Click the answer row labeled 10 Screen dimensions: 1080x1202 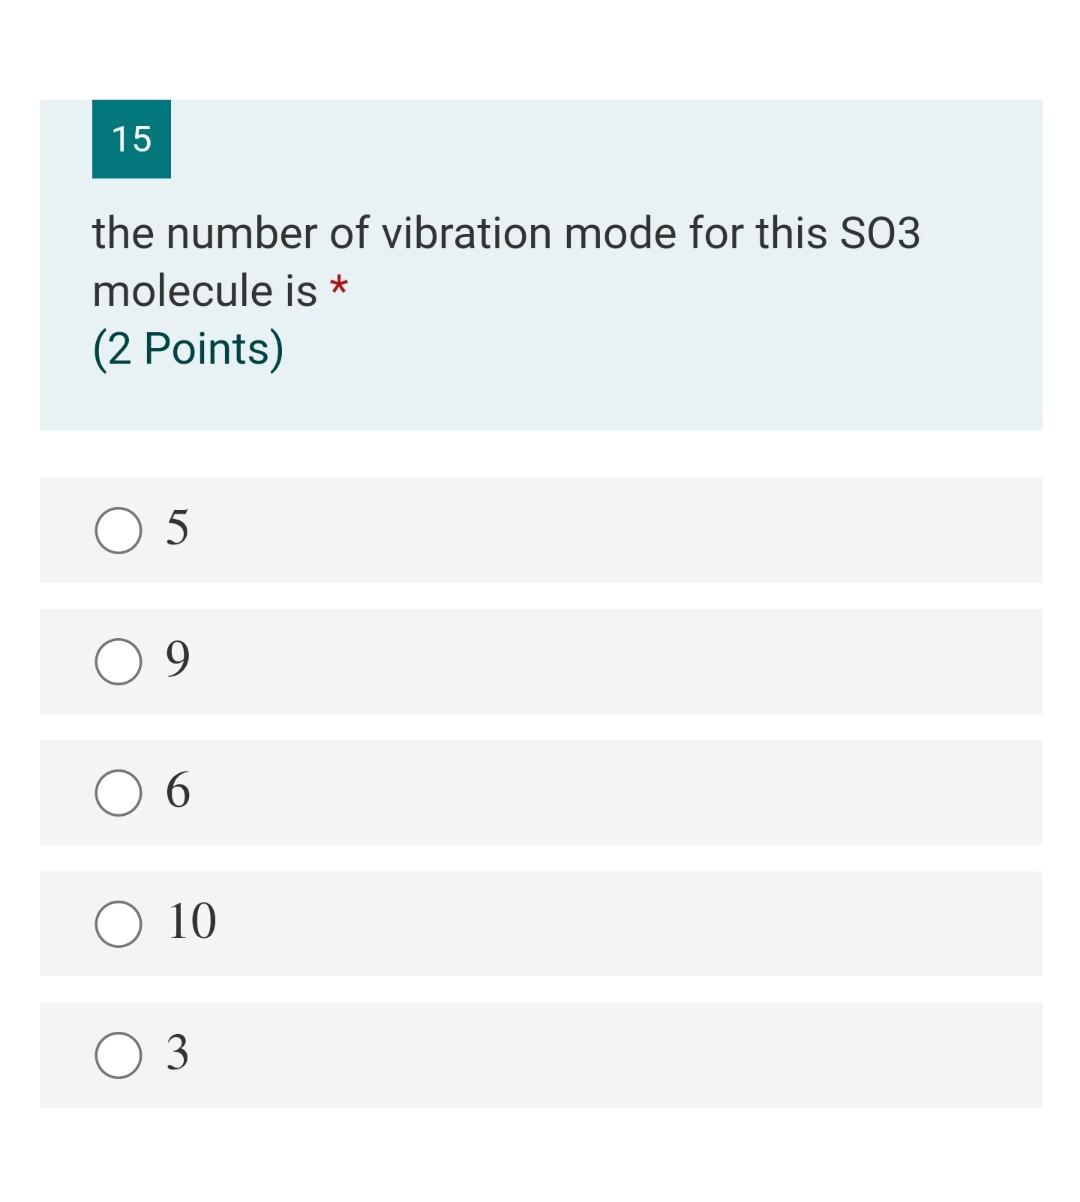540,922
